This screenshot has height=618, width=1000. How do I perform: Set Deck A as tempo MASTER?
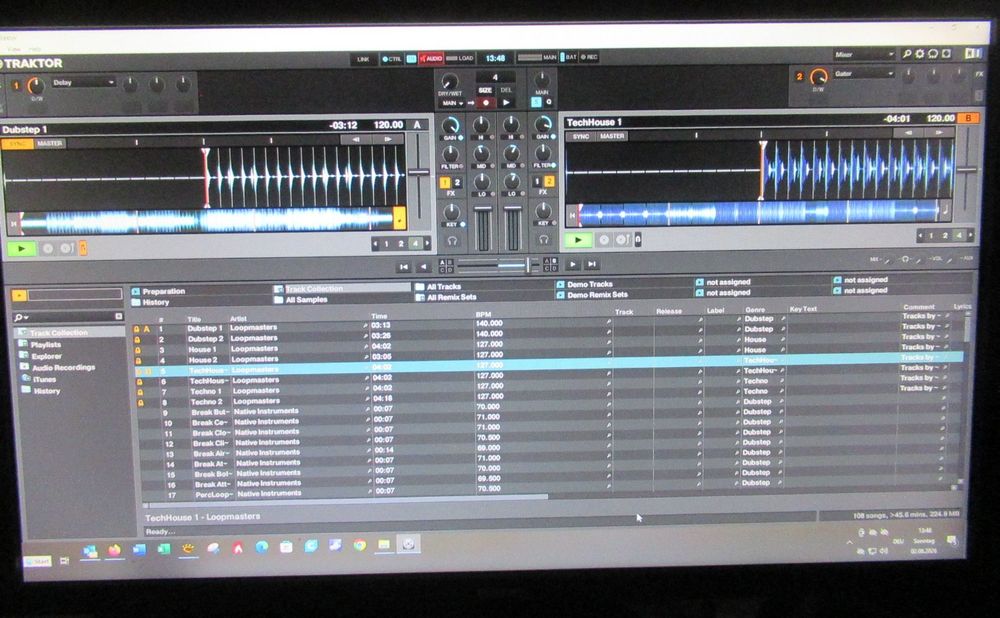[49, 143]
